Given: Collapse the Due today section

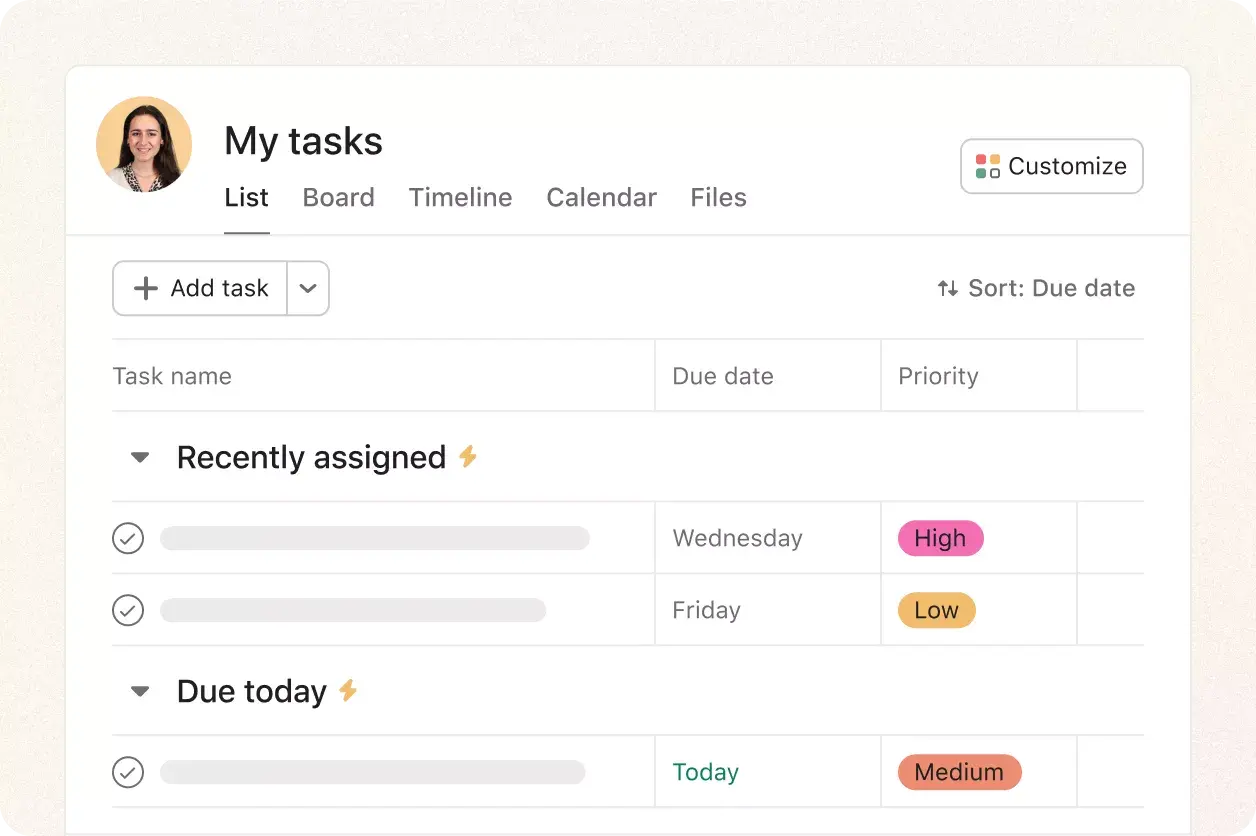Looking at the screenshot, I should pos(139,690).
